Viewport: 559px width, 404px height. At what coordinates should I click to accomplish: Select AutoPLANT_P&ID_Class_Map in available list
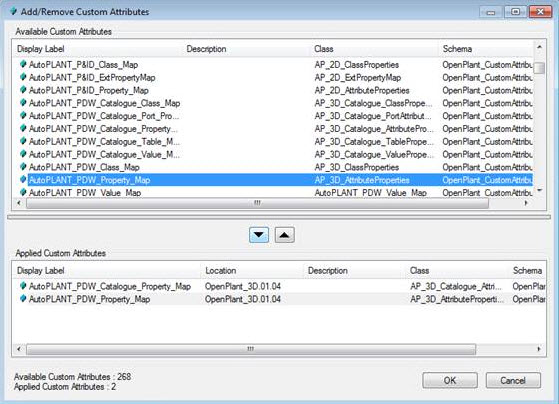83,65
